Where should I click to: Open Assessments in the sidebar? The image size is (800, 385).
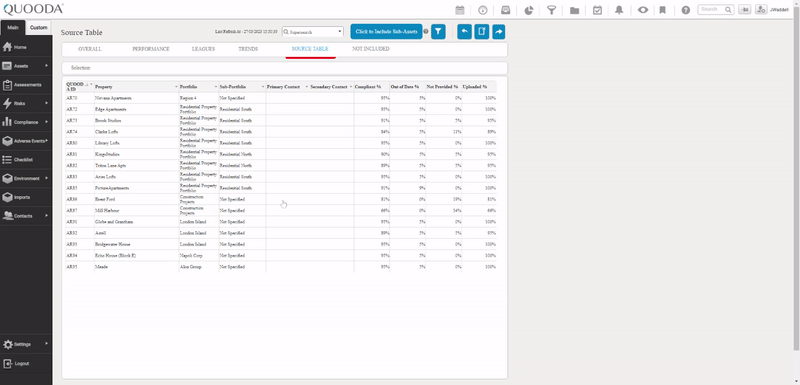point(26,85)
